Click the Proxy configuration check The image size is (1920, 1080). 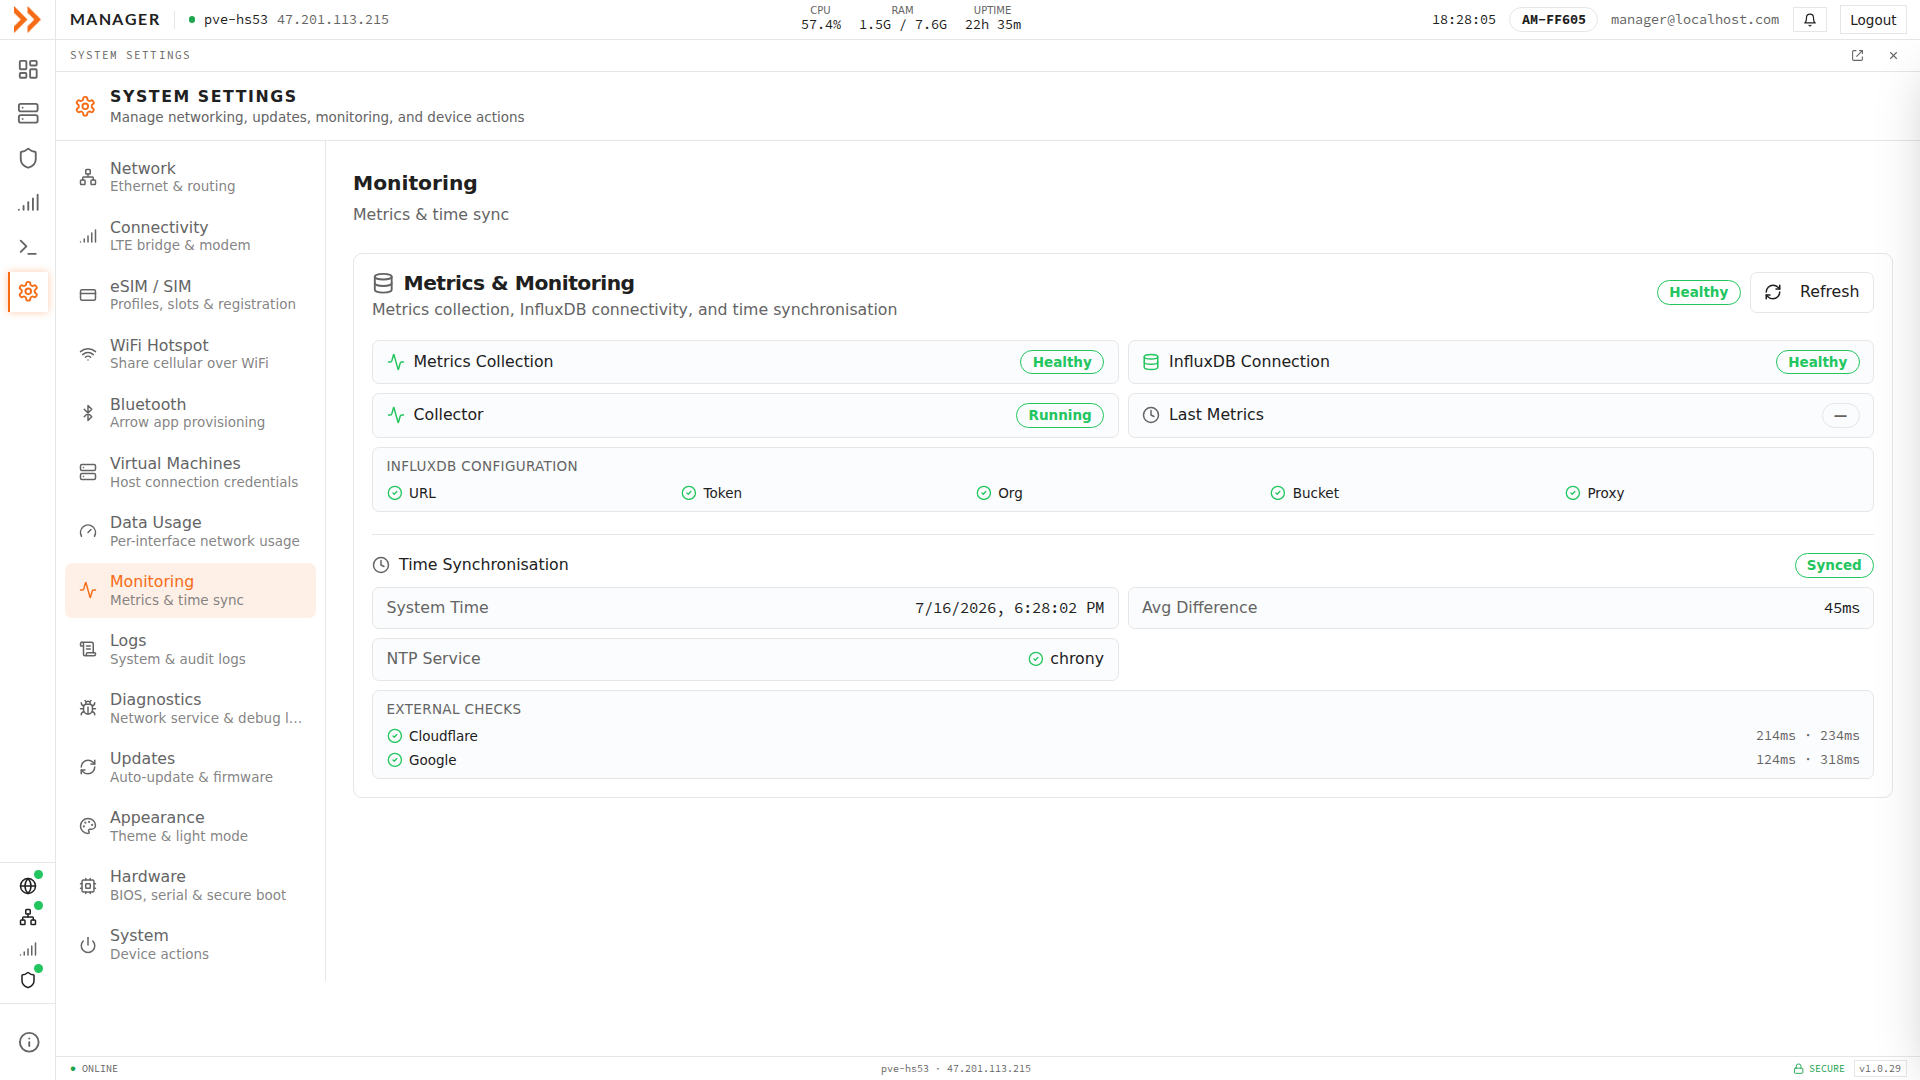1594,493
